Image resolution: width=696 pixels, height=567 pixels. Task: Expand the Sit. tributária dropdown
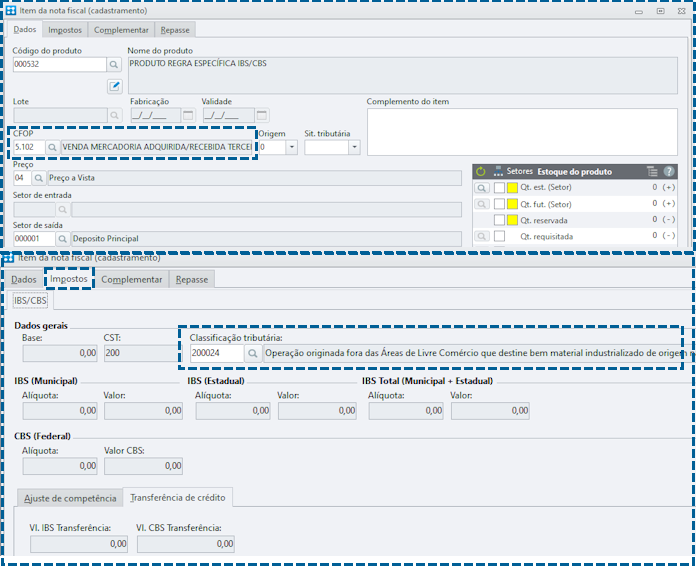coord(354,147)
